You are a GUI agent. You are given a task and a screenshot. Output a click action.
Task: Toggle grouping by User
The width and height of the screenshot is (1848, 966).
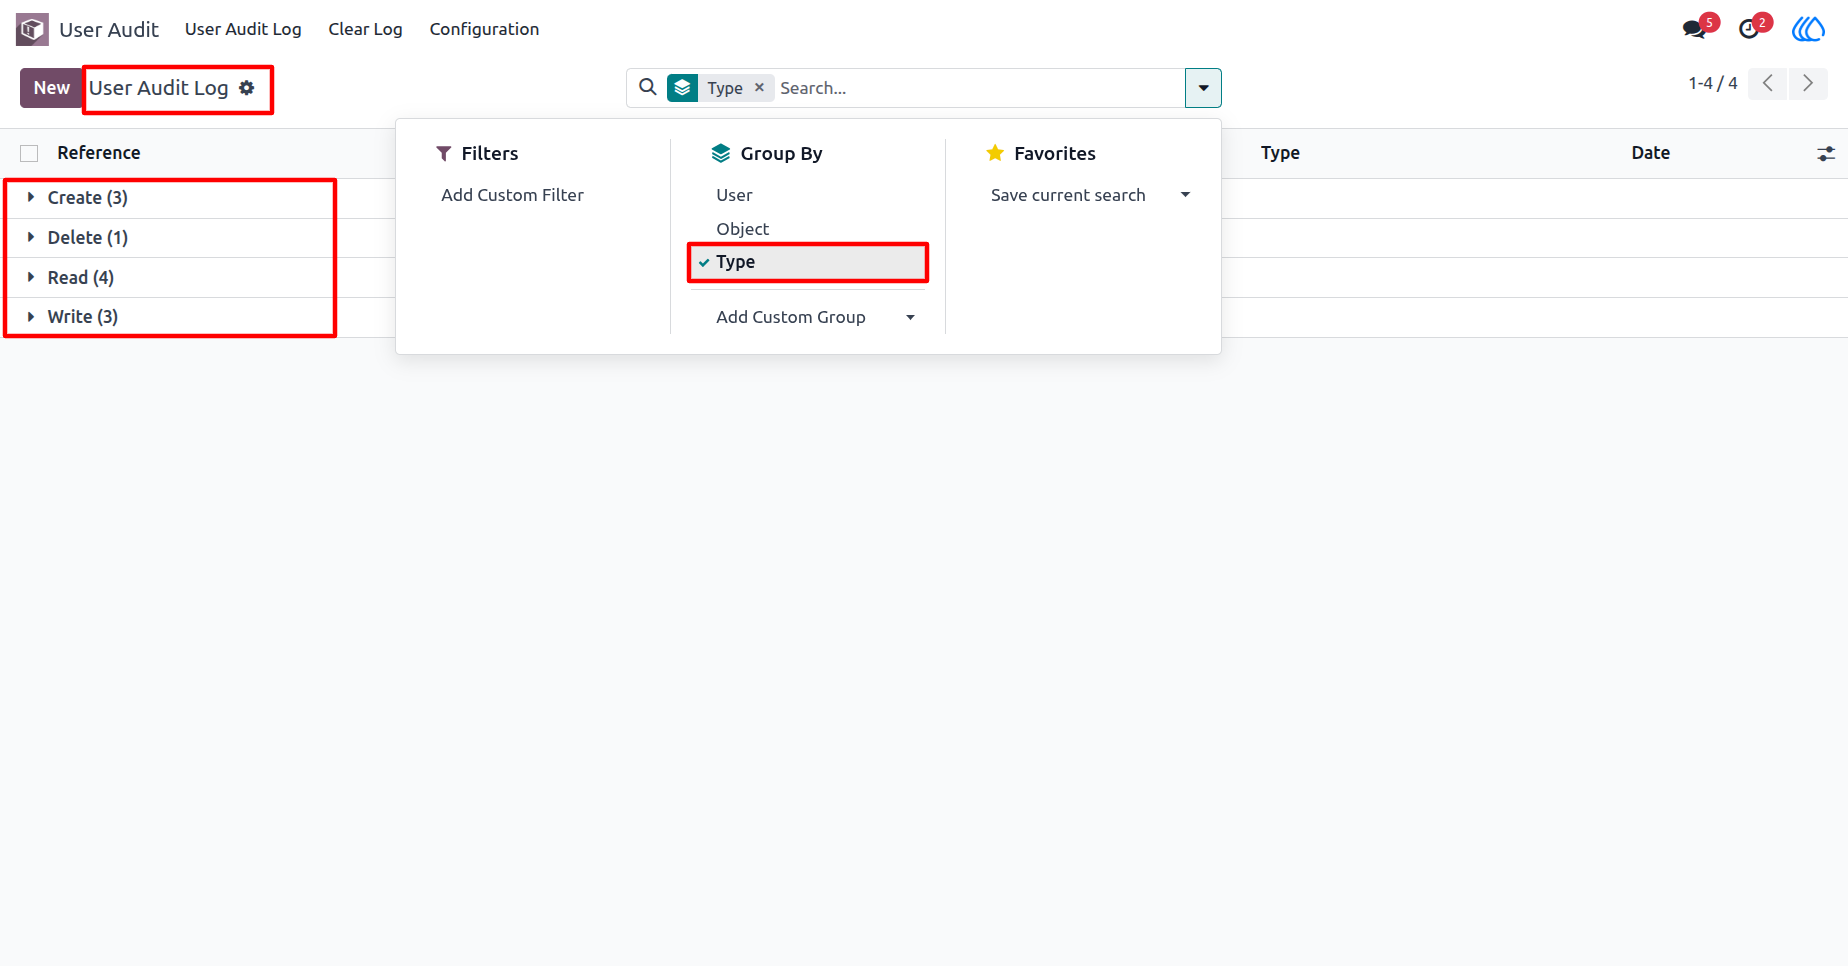pos(734,195)
